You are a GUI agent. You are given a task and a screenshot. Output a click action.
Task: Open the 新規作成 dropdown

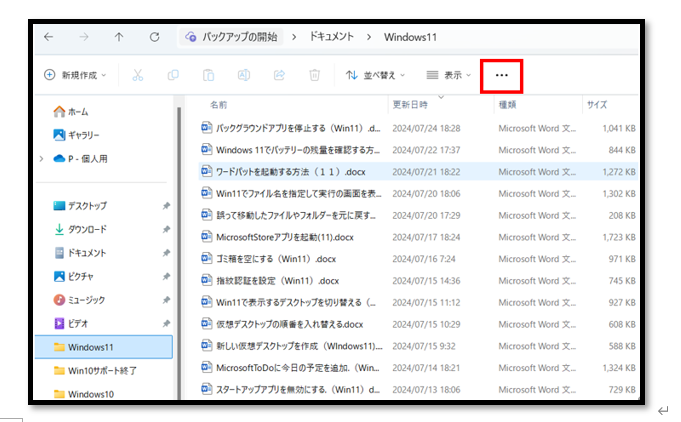pos(75,75)
